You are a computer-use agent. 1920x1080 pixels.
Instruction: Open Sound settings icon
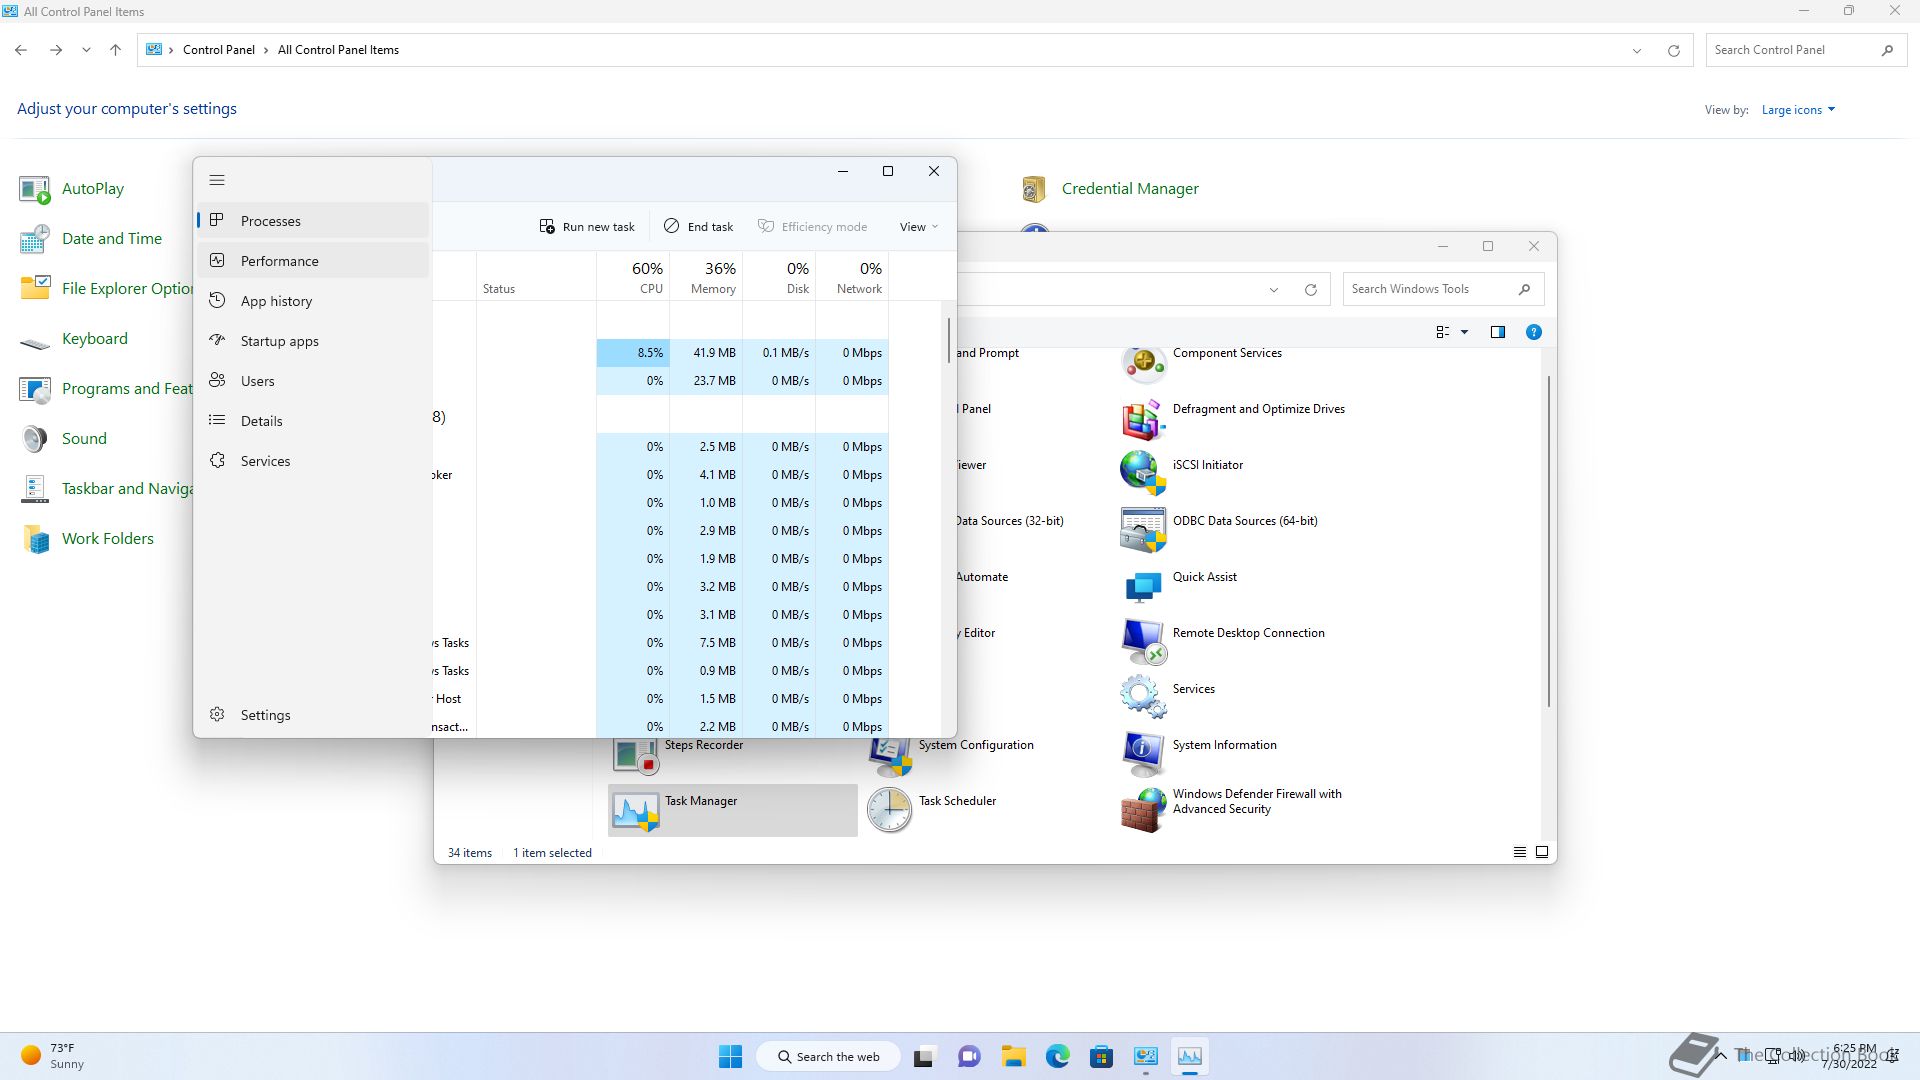pos(63,439)
